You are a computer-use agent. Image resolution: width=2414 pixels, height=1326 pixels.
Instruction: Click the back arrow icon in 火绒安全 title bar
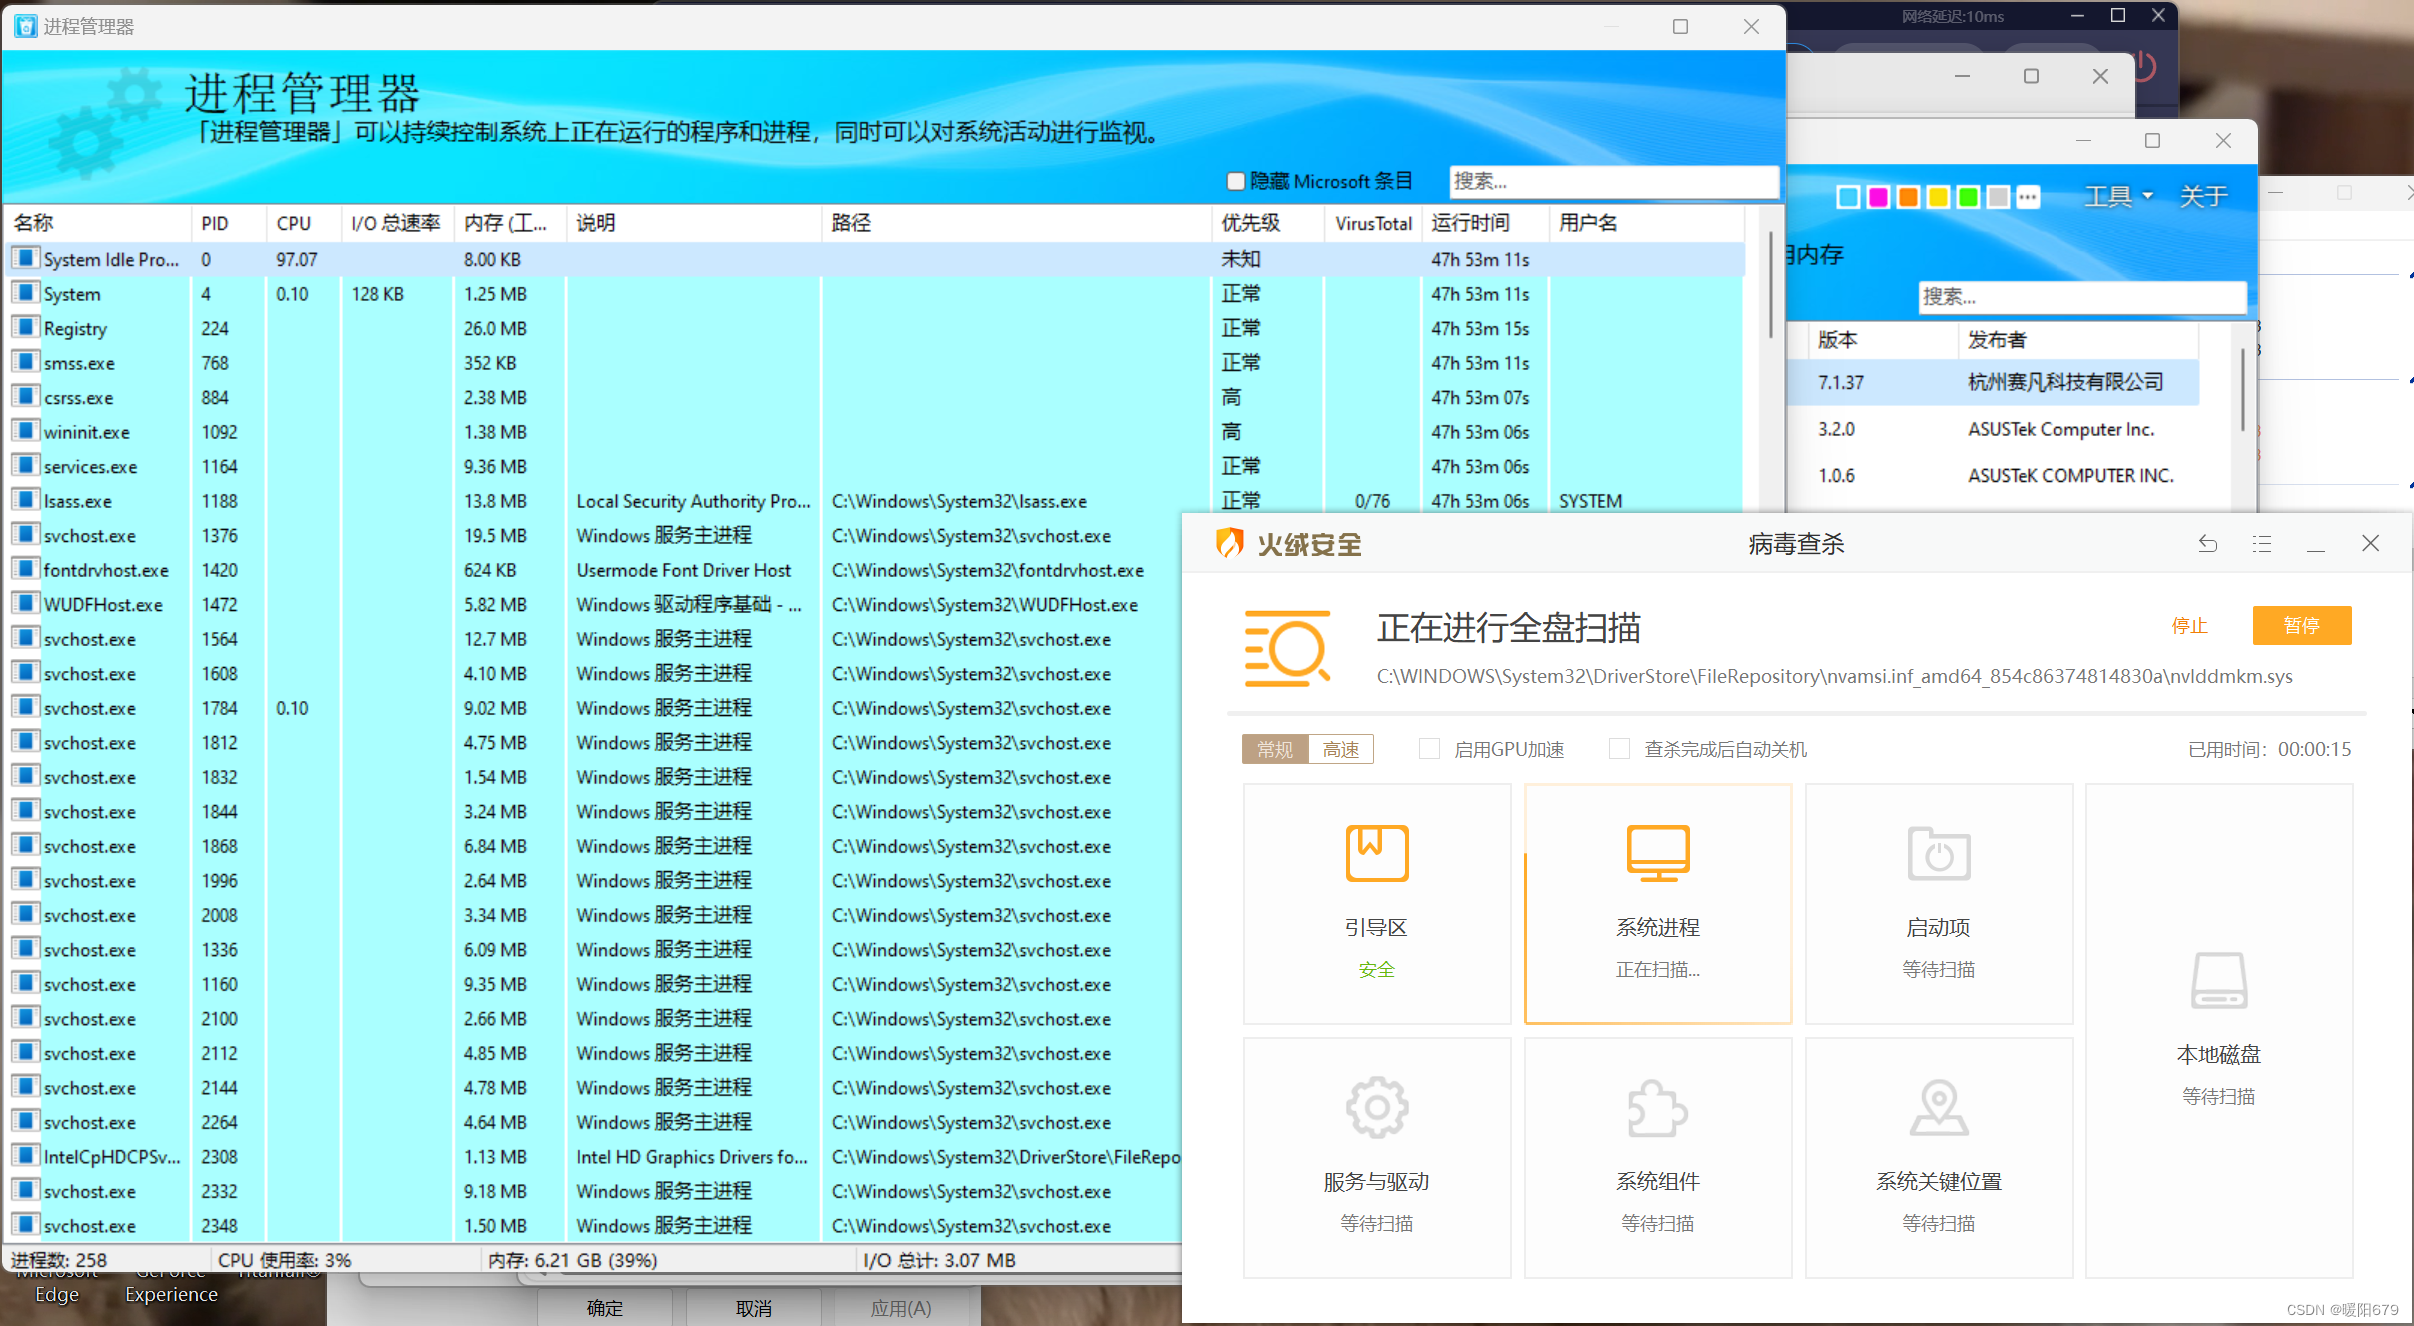2208,544
